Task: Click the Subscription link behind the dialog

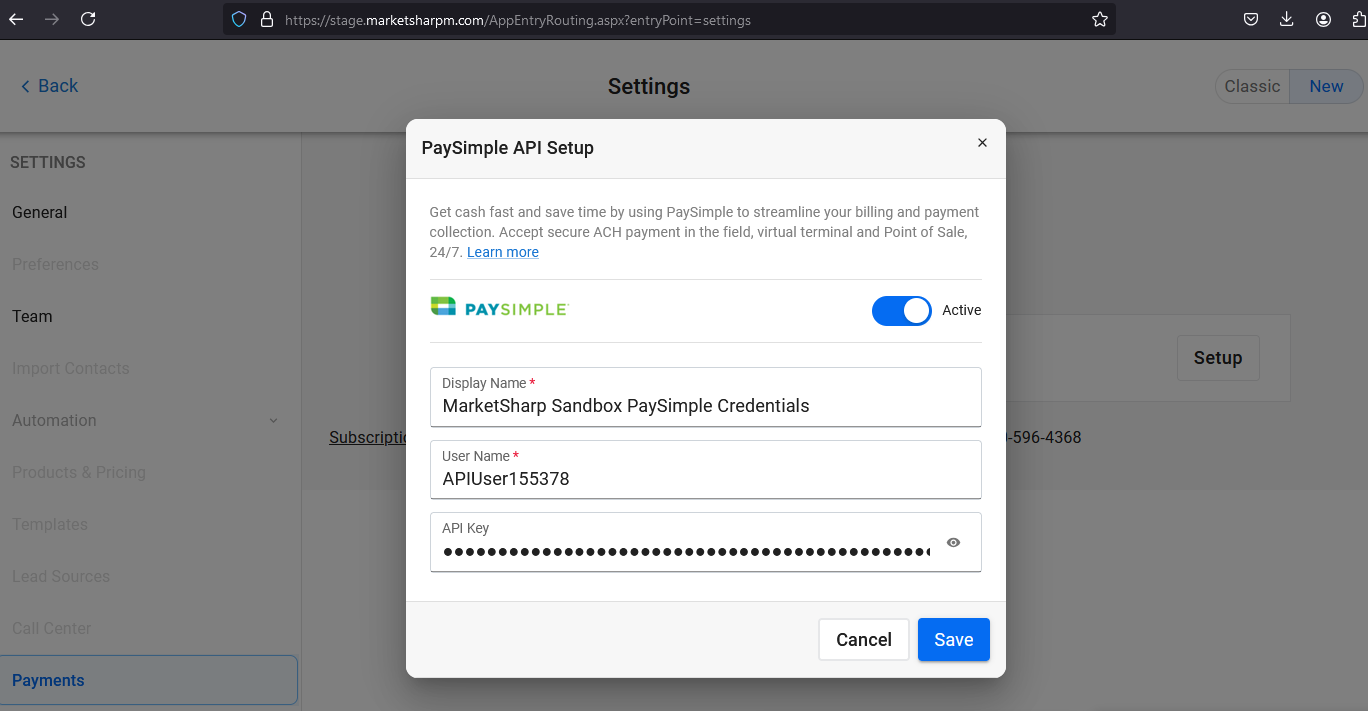Action: coord(368,437)
